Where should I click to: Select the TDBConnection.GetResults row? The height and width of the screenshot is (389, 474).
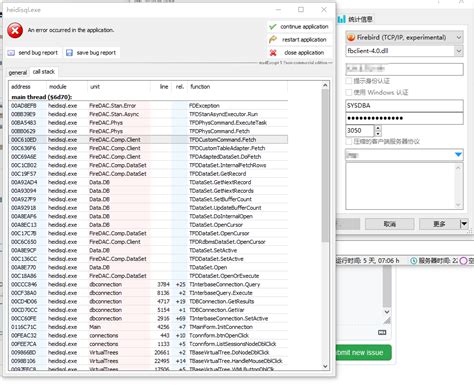(149, 301)
